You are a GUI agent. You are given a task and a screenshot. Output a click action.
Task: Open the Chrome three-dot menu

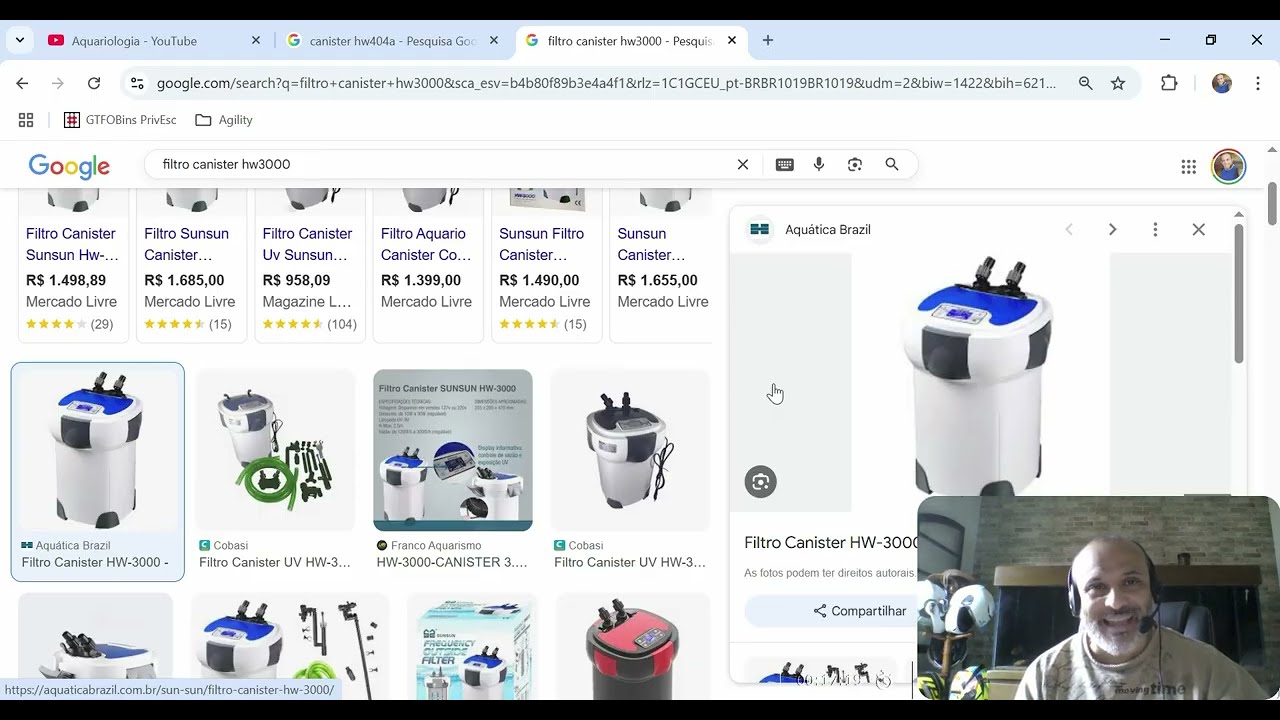(1257, 84)
